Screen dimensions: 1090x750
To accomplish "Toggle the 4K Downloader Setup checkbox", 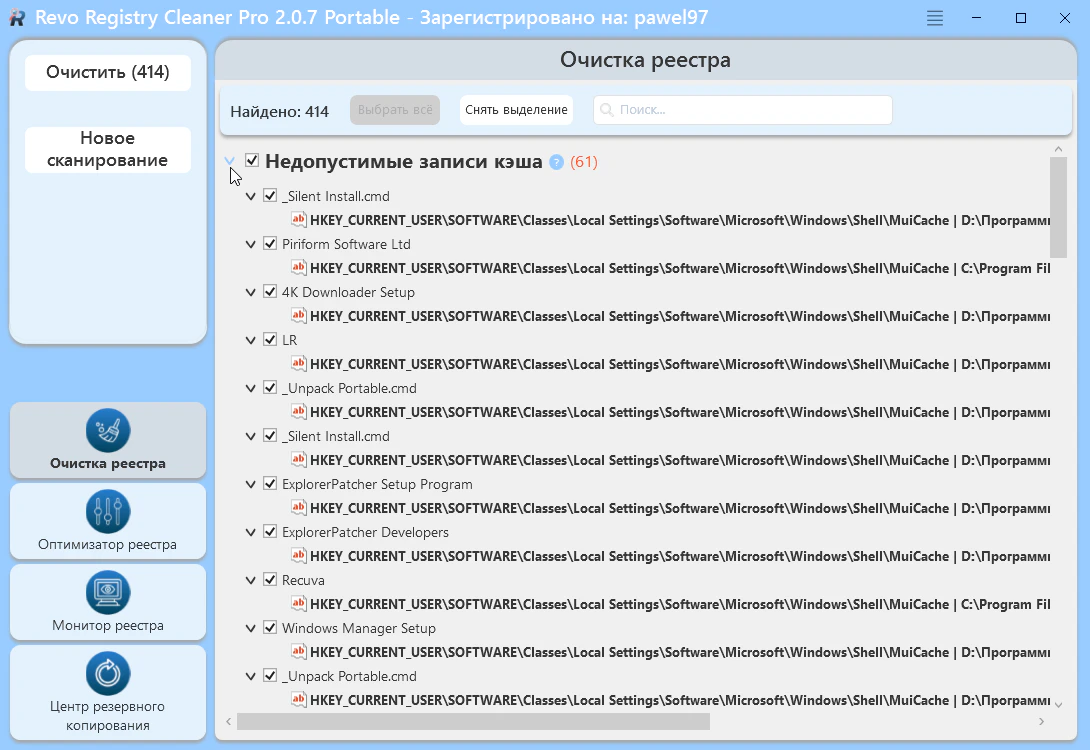I will tap(270, 292).
